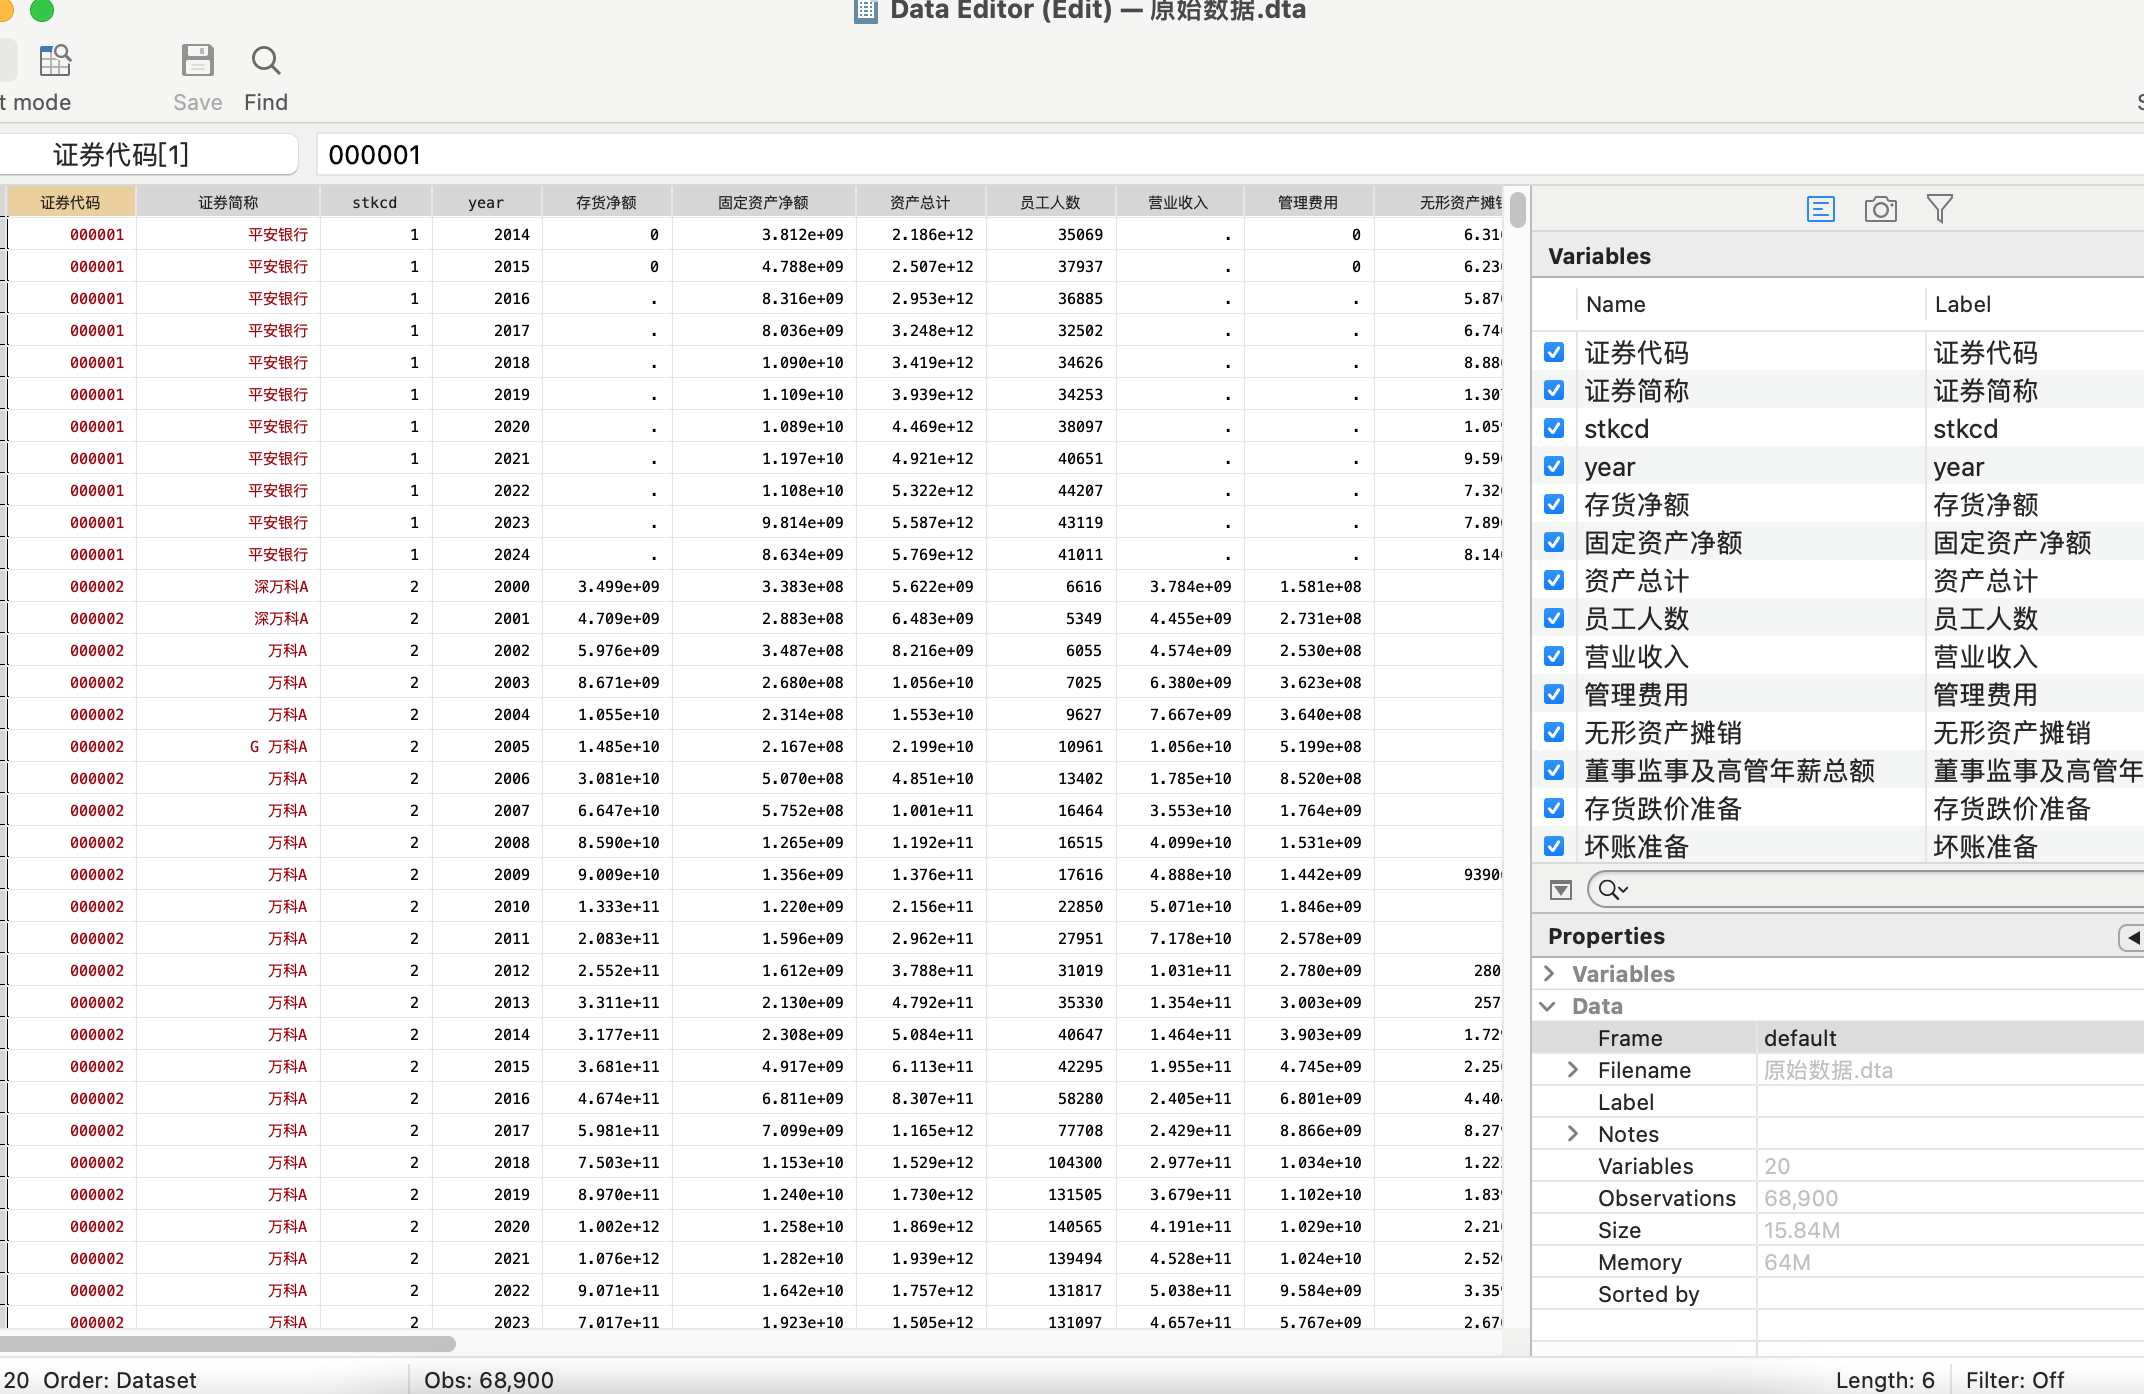Open the Find magnifier tool
This screenshot has width=2144, height=1394.
[265, 62]
